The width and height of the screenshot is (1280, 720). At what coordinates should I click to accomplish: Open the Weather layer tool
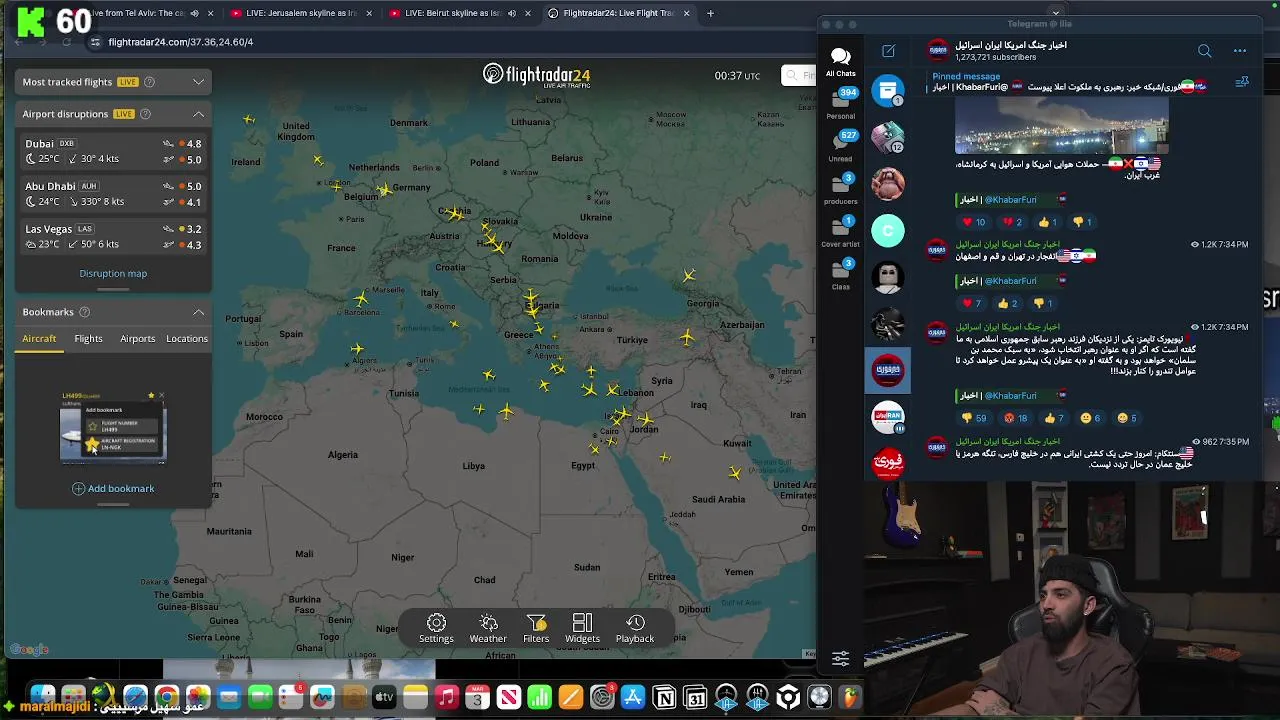[x=488, y=629]
